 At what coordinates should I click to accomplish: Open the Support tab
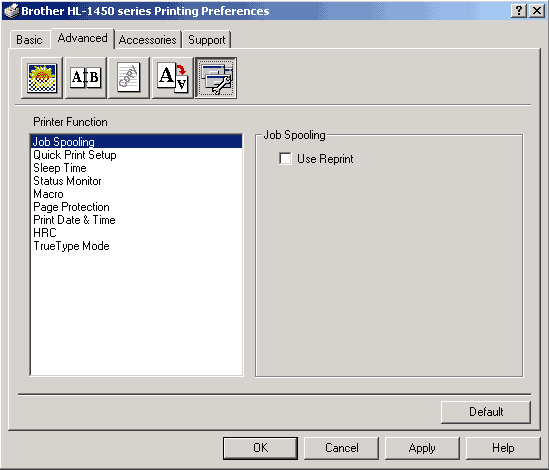pos(207,40)
